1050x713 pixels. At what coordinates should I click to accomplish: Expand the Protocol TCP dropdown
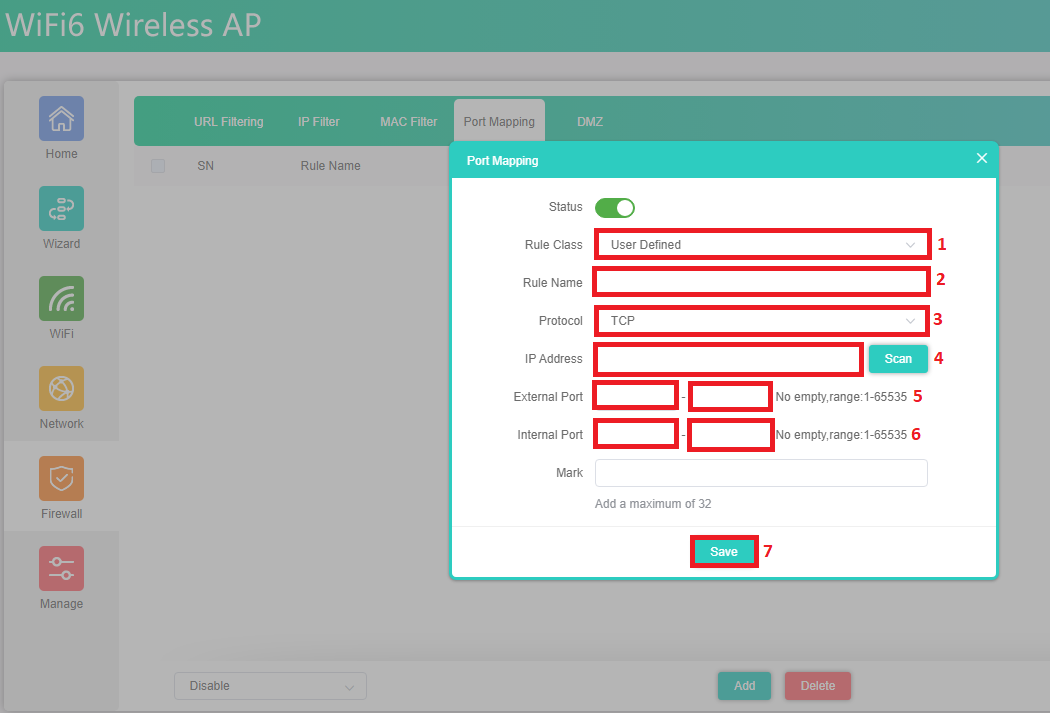click(x=762, y=321)
